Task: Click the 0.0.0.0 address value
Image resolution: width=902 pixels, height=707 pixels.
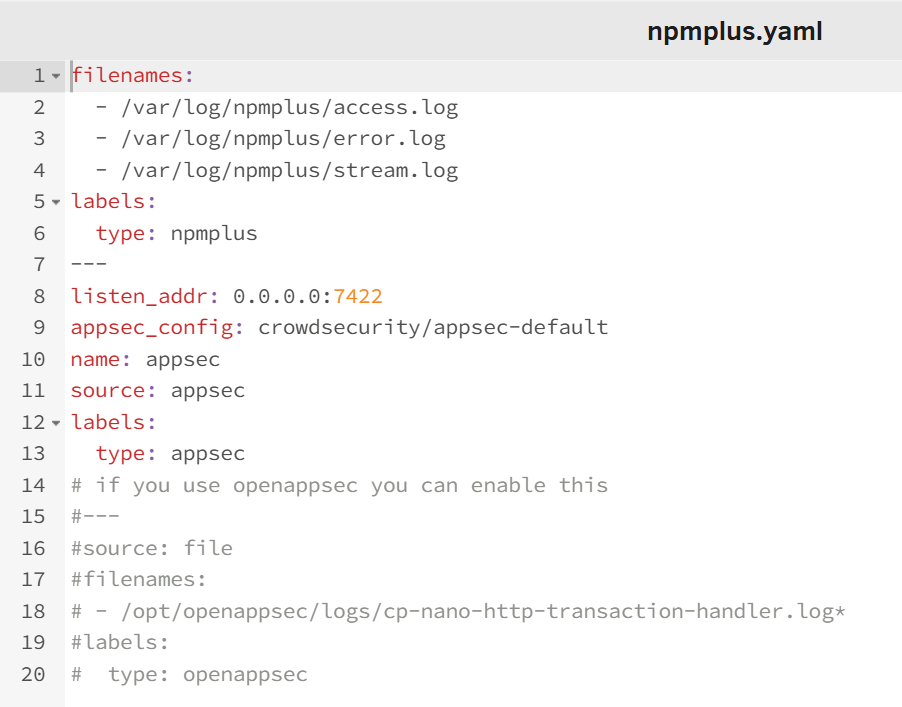Action: 277,296
